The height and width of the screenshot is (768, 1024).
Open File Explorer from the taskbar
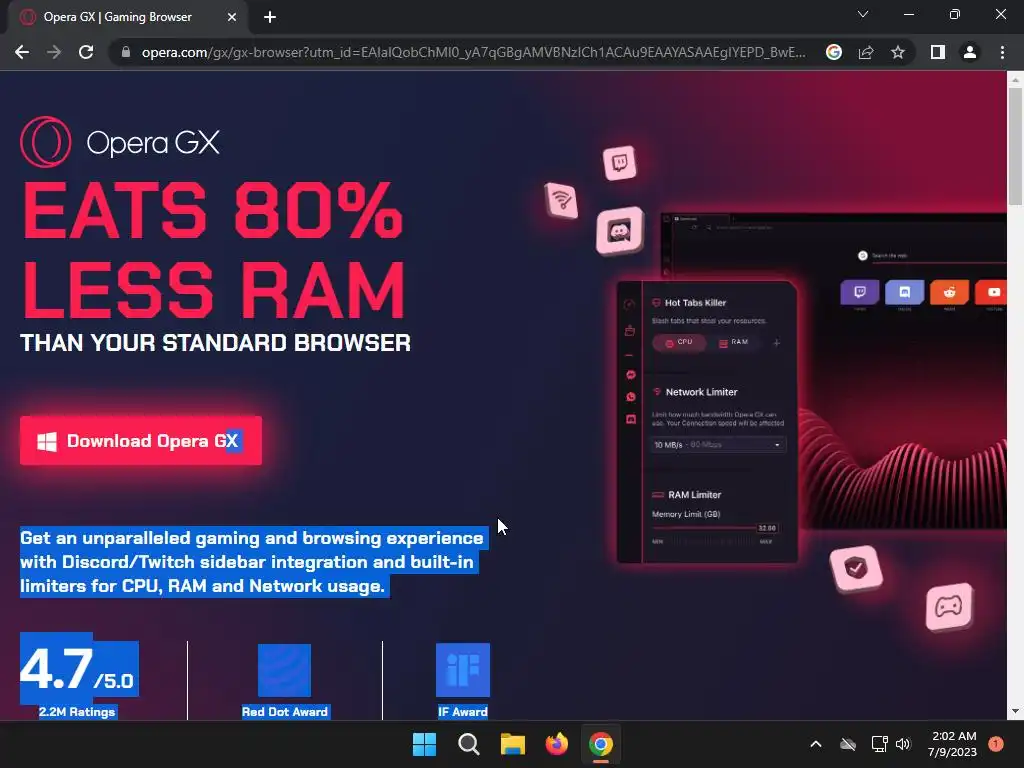[513, 744]
